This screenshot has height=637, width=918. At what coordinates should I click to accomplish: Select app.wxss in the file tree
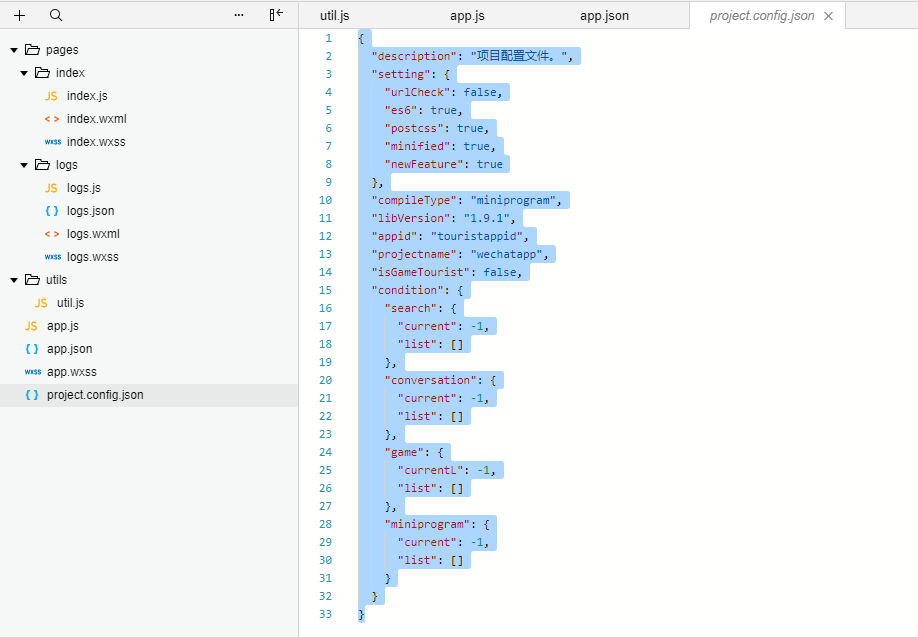click(72, 372)
